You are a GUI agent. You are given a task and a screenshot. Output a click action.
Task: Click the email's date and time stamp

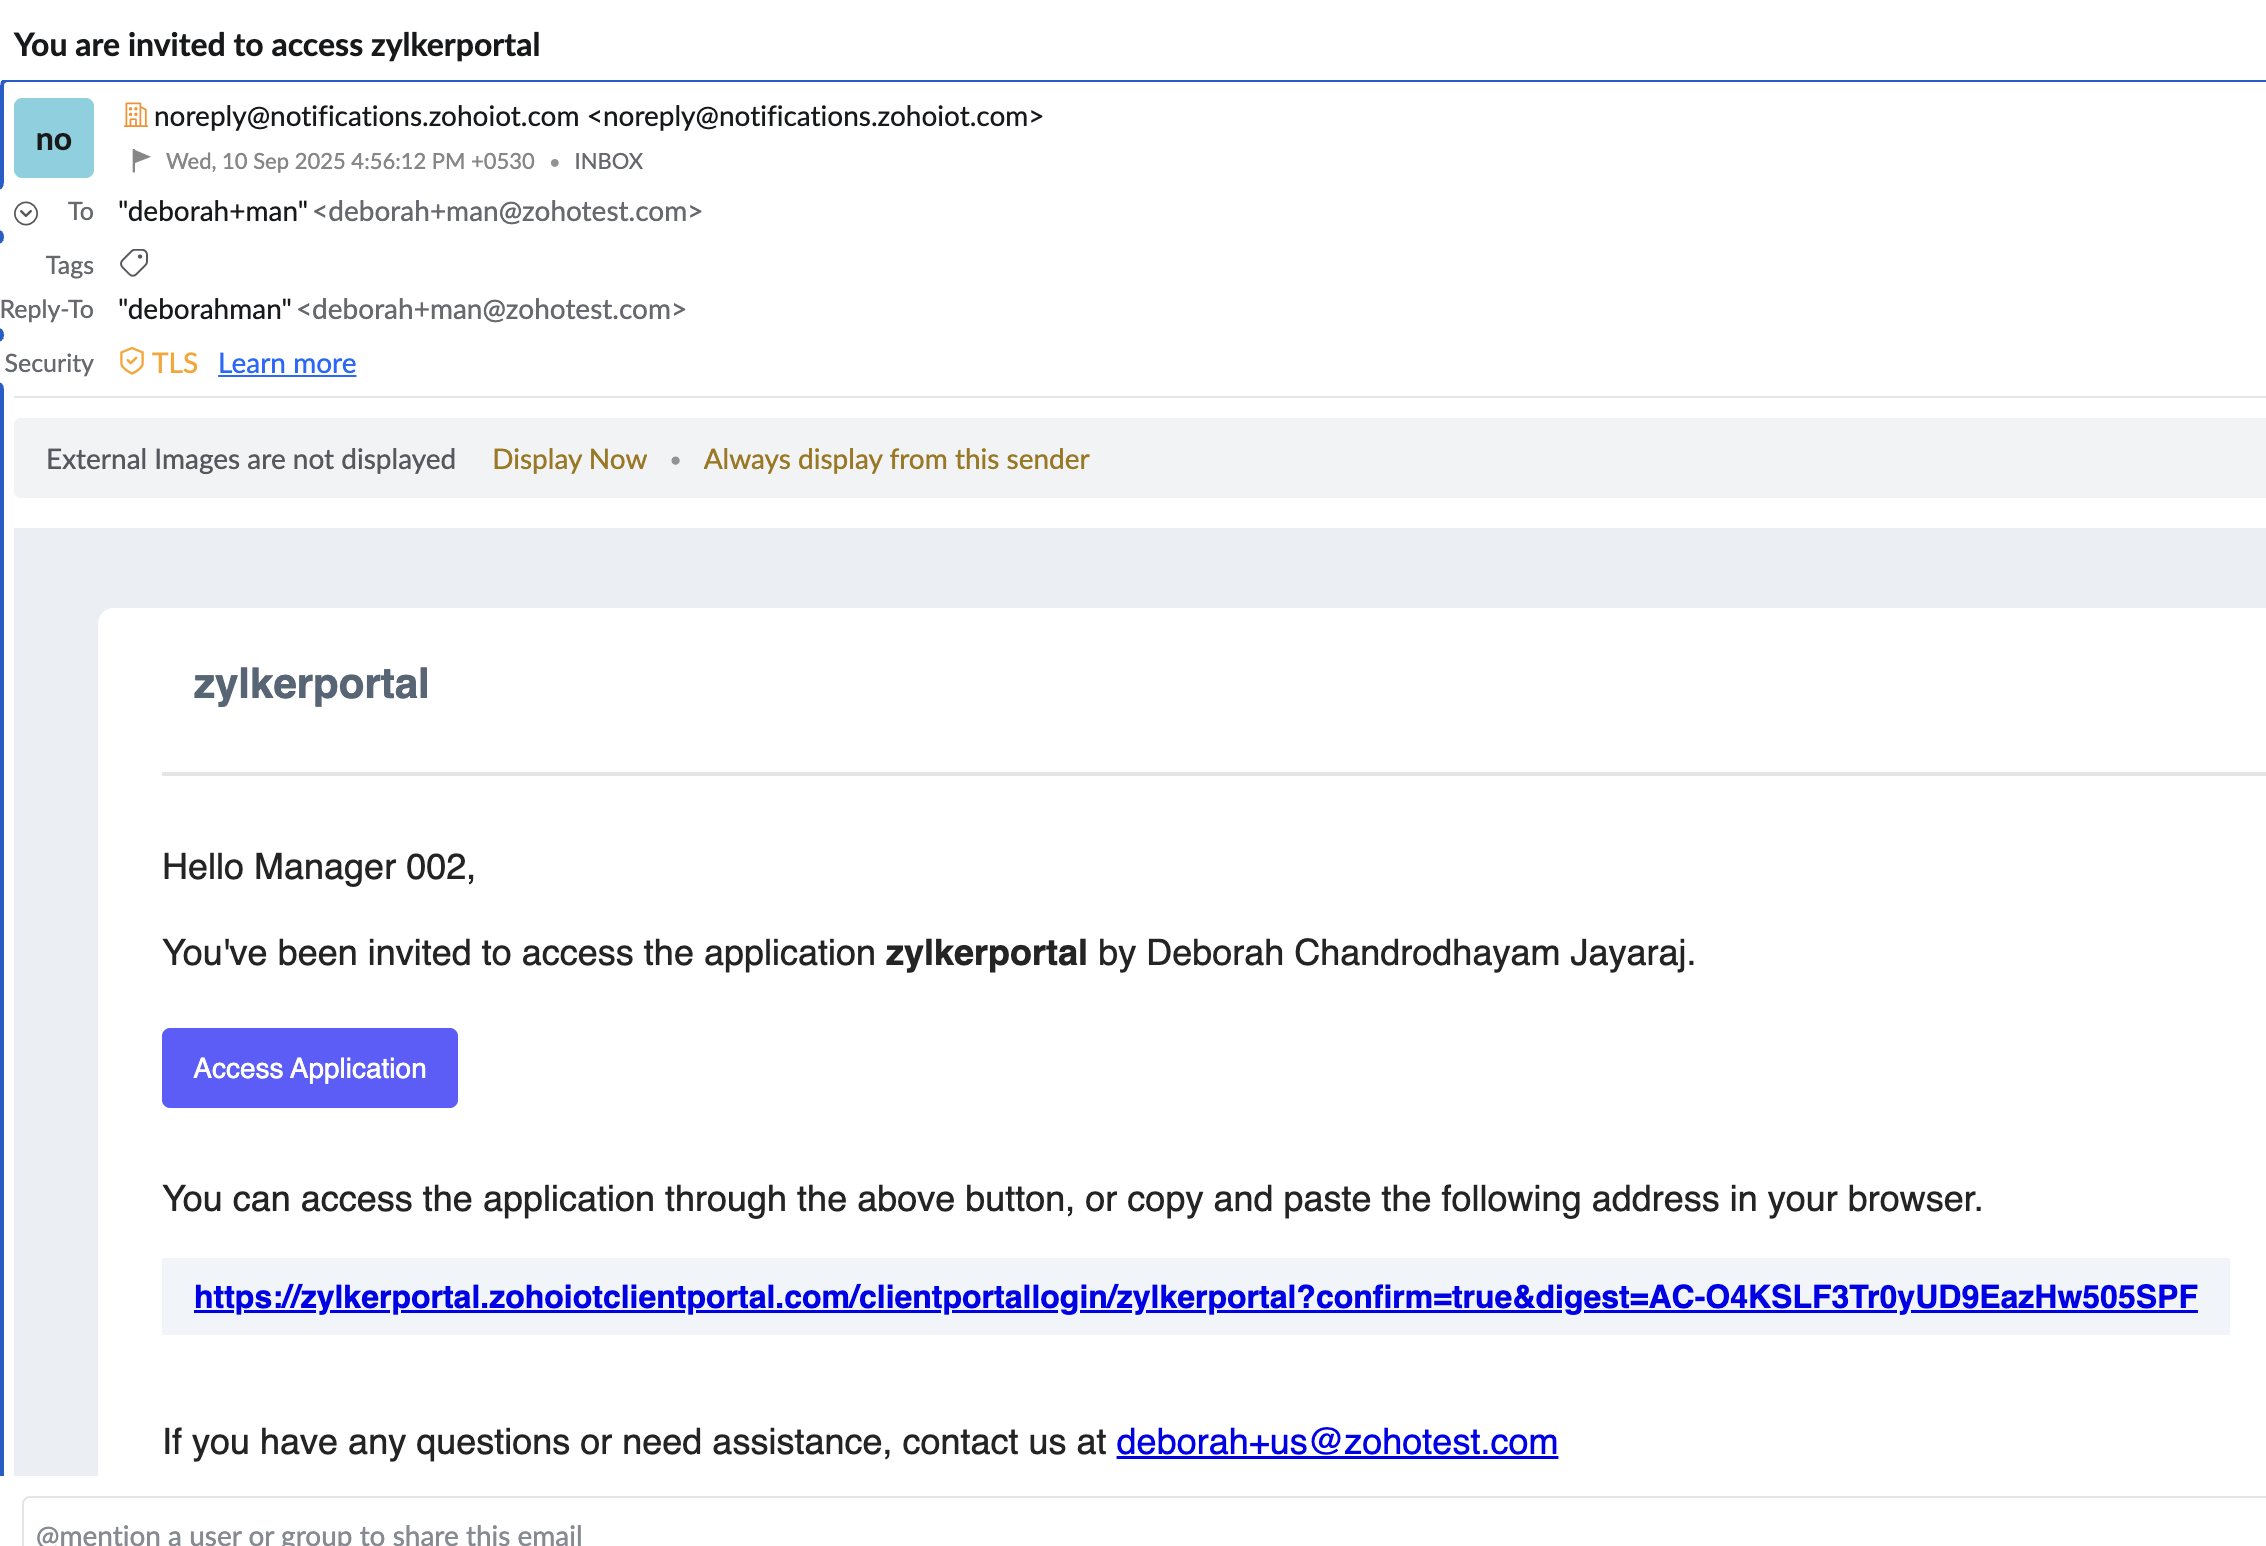pos(350,161)
